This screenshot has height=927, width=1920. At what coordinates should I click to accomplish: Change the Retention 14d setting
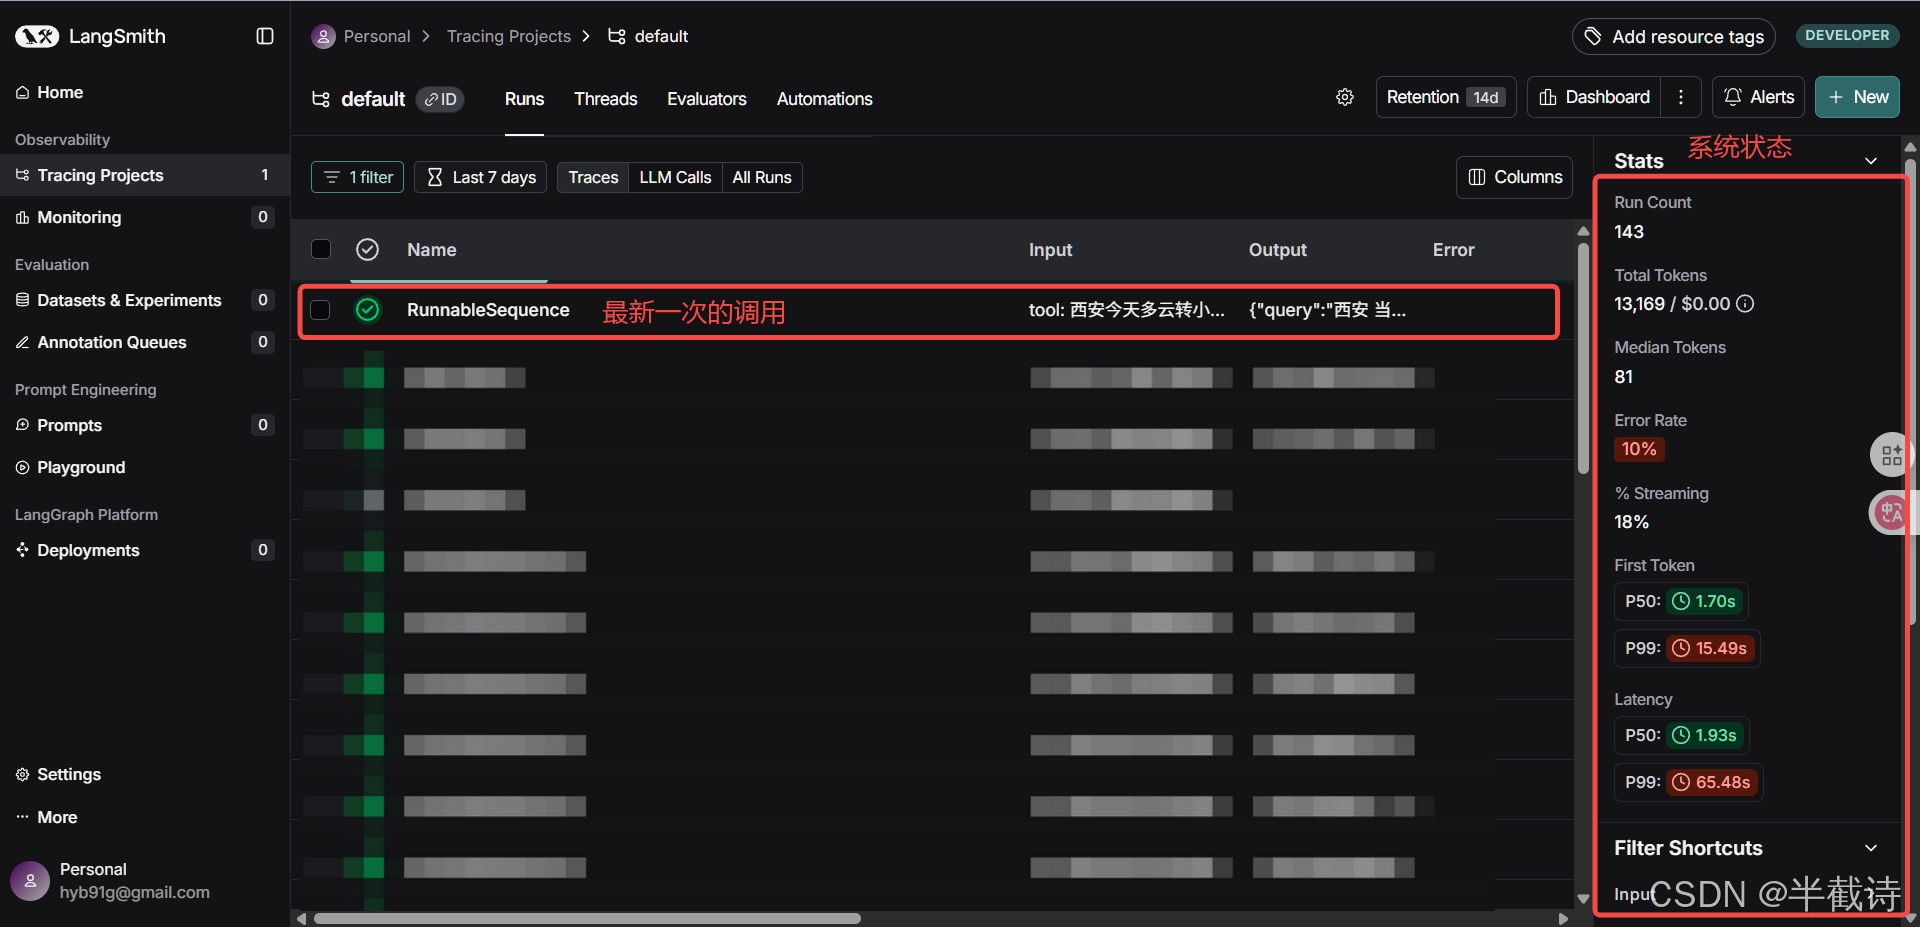tap(1446, 97)
